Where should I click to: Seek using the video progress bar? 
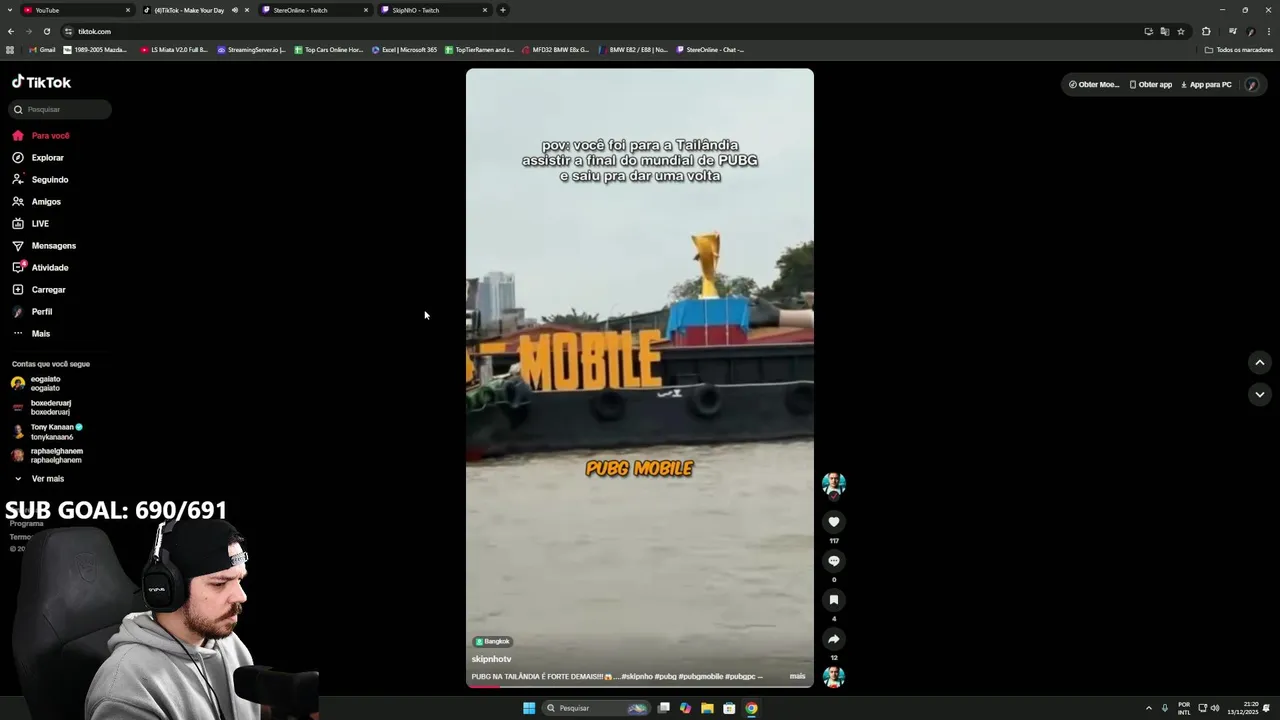pos(640,686)
